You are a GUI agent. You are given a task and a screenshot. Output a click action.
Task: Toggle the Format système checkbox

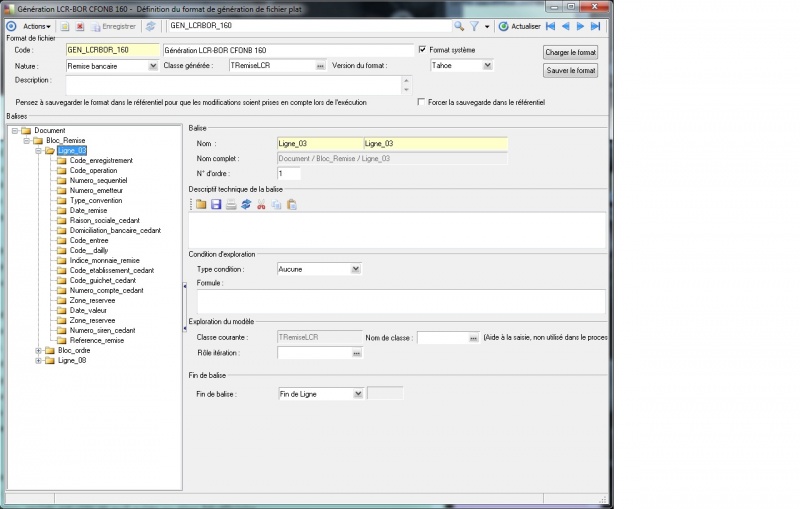pyautogui.click(x=422, y=49)
